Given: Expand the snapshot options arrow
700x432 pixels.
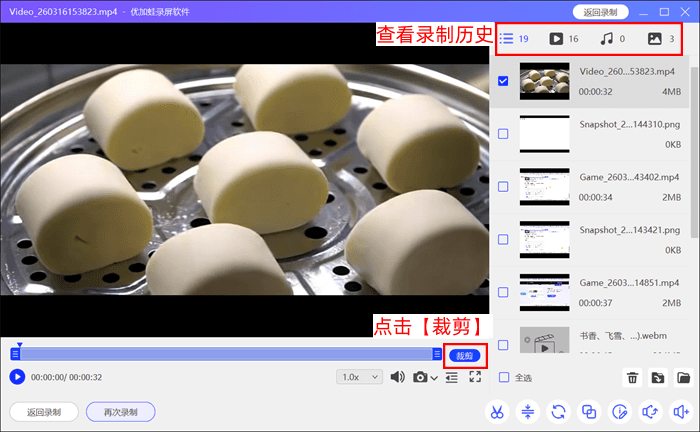Looking at the screenshot, I should pyautogui.click(x=434, y=378).
